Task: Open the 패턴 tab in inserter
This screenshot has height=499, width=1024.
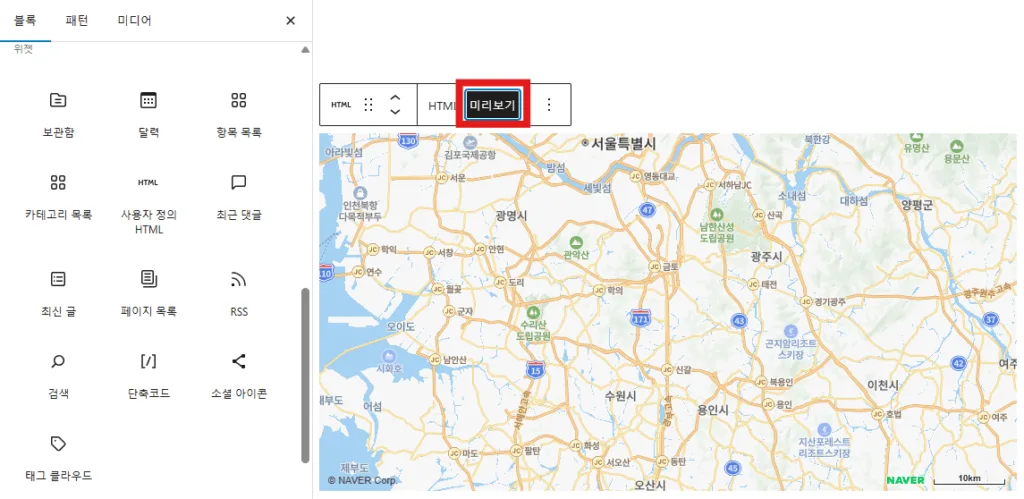Action: click(77, 21)
